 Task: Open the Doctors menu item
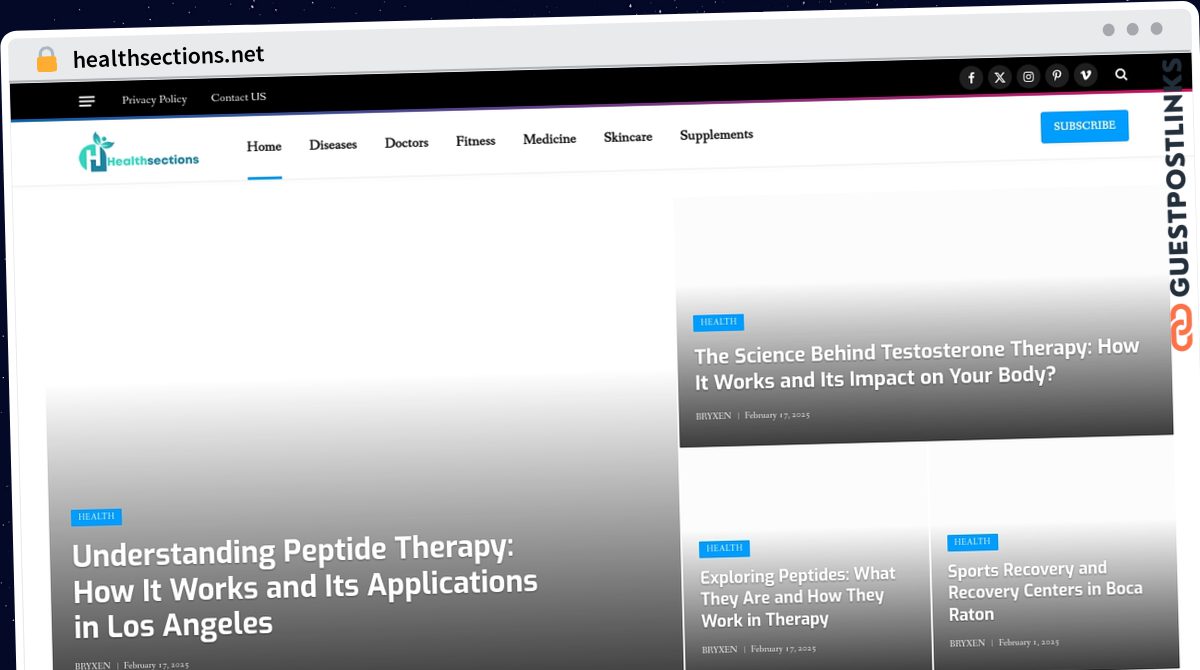tap(406, 143)
